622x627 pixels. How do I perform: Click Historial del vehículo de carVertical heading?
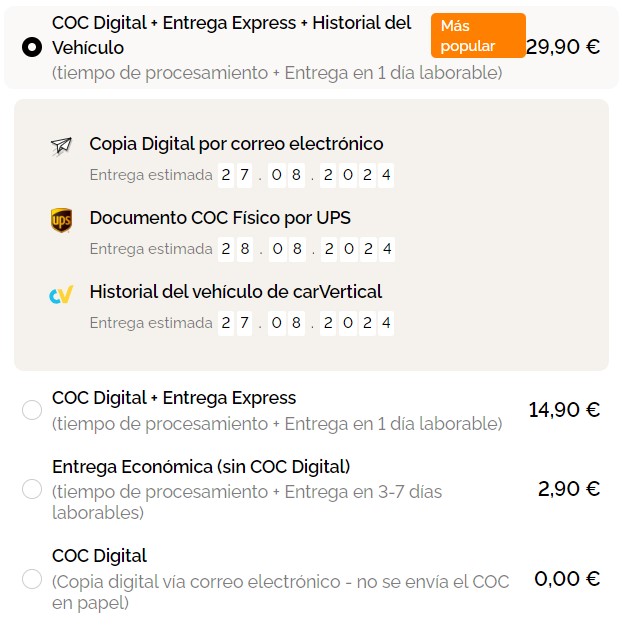click(x=236, y=292)
